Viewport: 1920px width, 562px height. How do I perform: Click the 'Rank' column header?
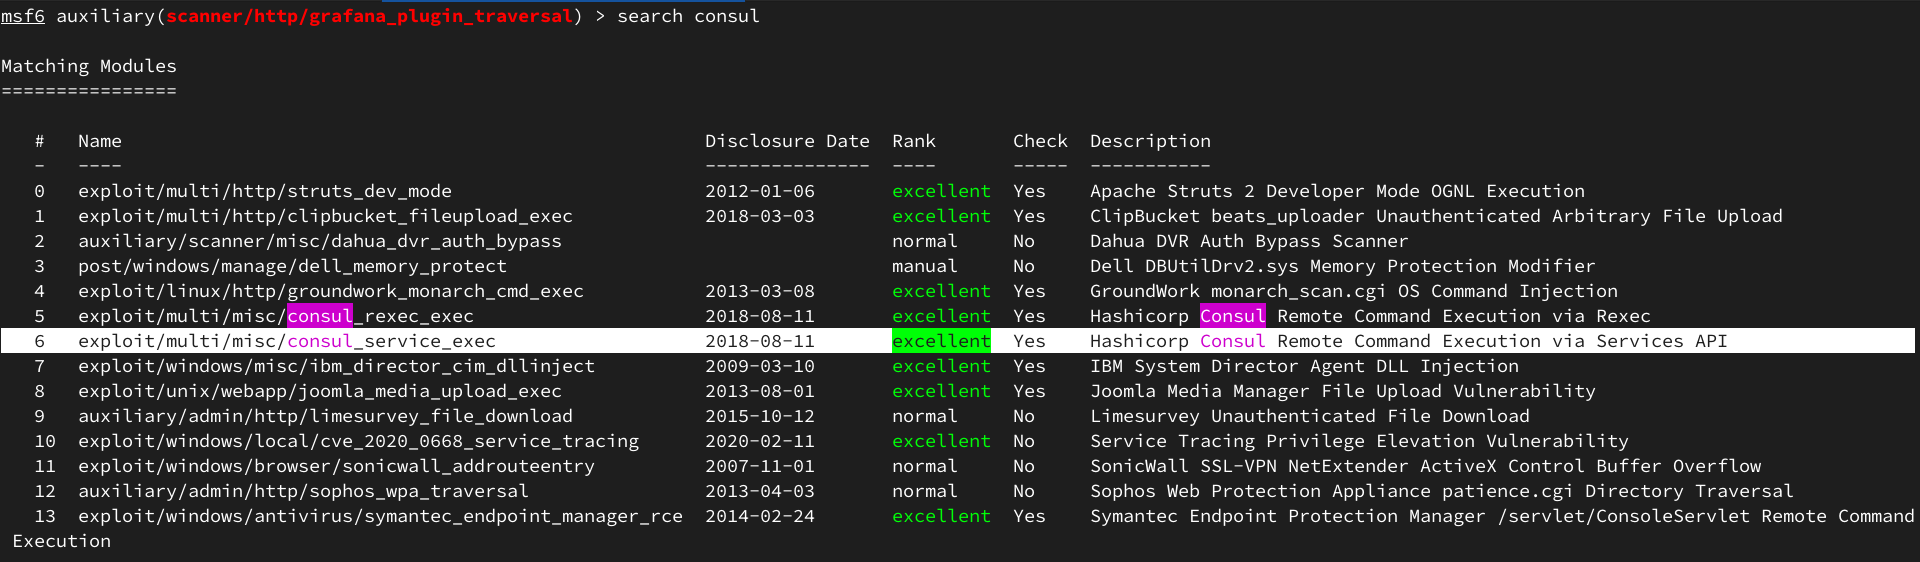(x=914, y=141)
